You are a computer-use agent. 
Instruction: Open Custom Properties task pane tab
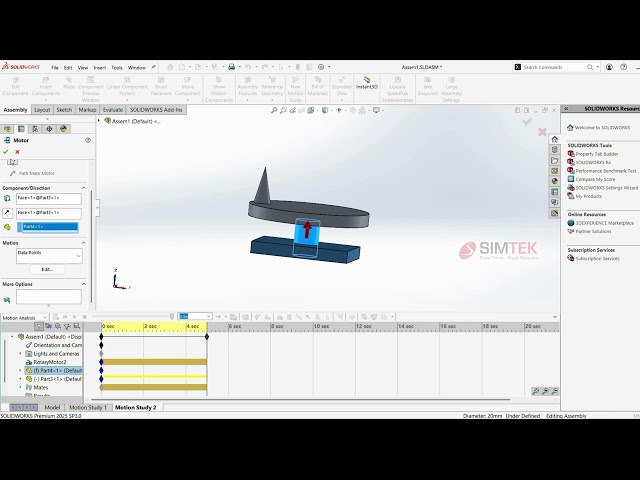click(554, 192)
